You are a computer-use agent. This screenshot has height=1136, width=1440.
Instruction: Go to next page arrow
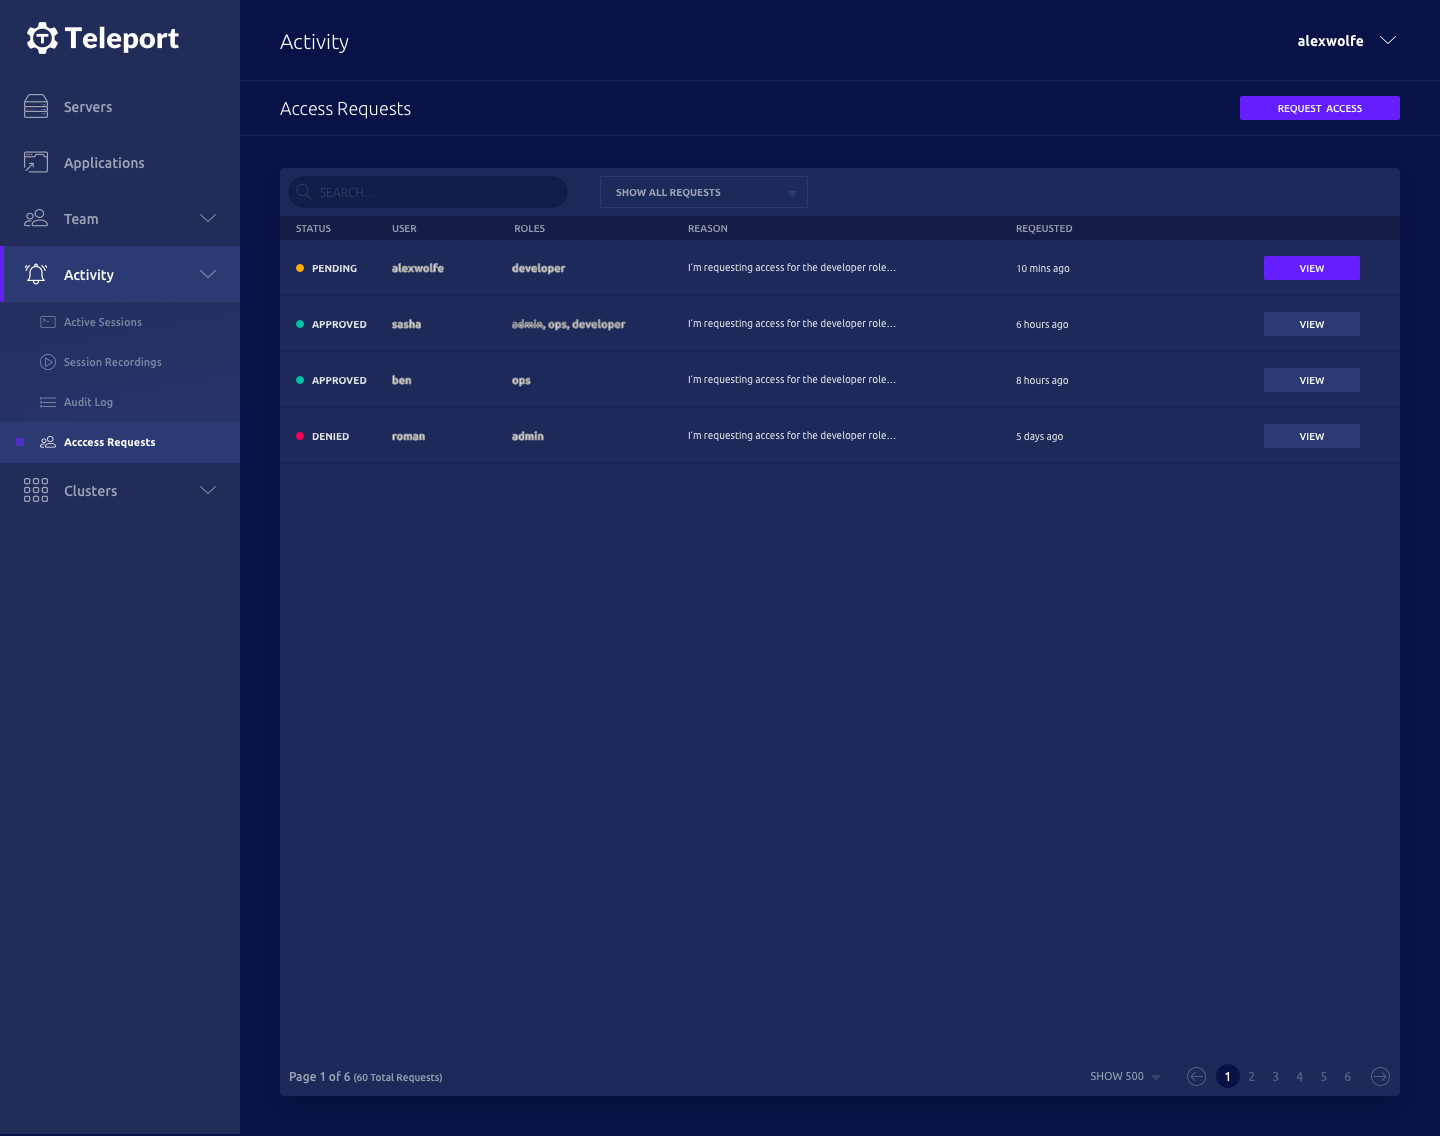[x=1380, y=1076]
